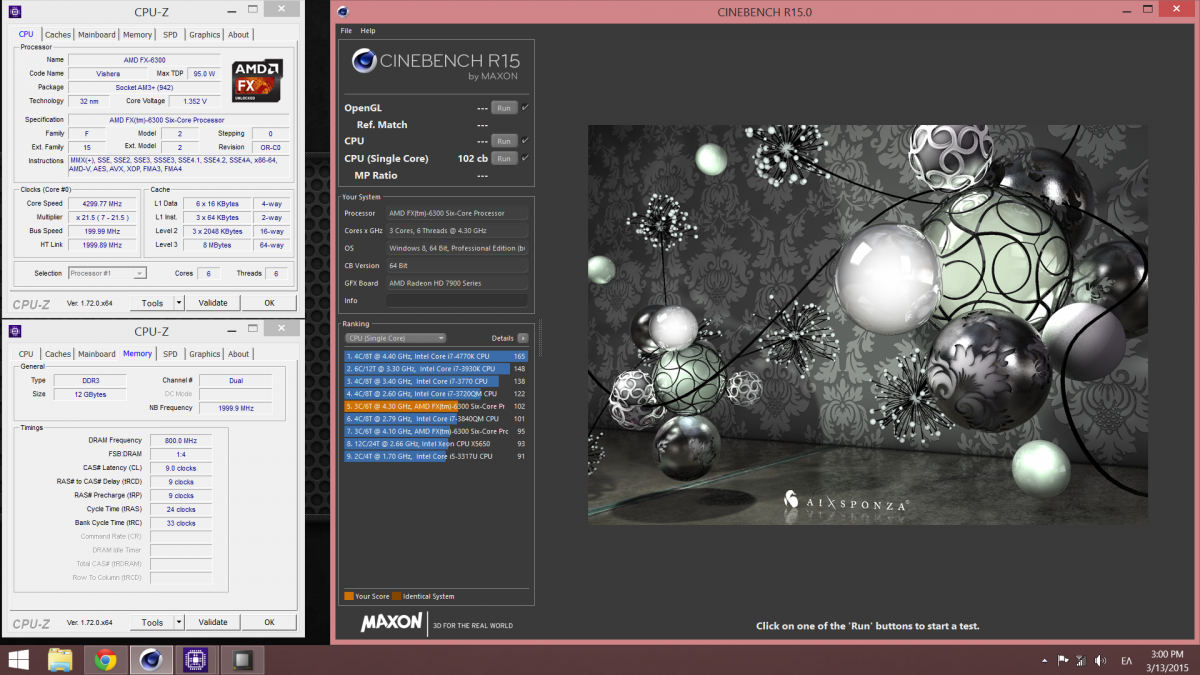Click GFX Board value AMD Radeon HD 7900 Series
The height and width of the screenshot is (675, 1200).
tap(456, 283)
